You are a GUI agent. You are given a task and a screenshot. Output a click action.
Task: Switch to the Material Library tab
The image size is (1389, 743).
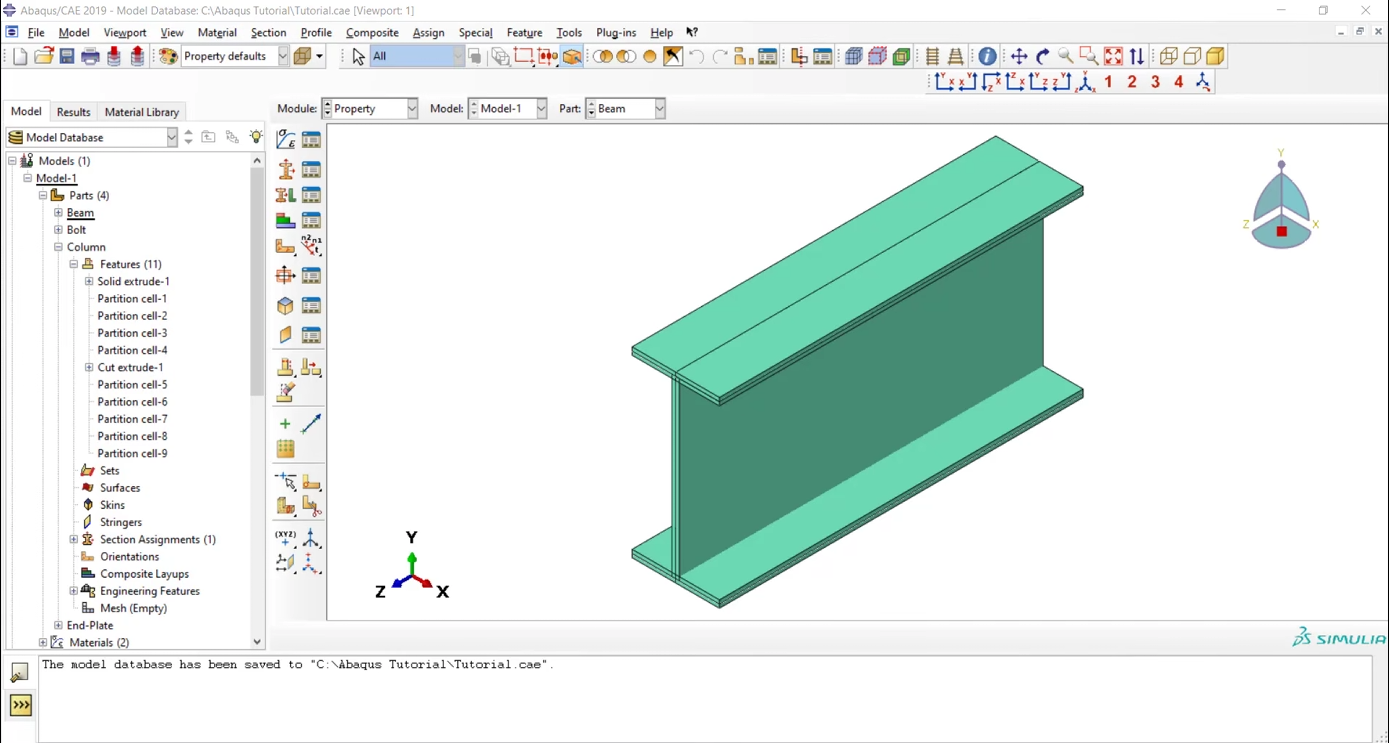coord(142,112)
